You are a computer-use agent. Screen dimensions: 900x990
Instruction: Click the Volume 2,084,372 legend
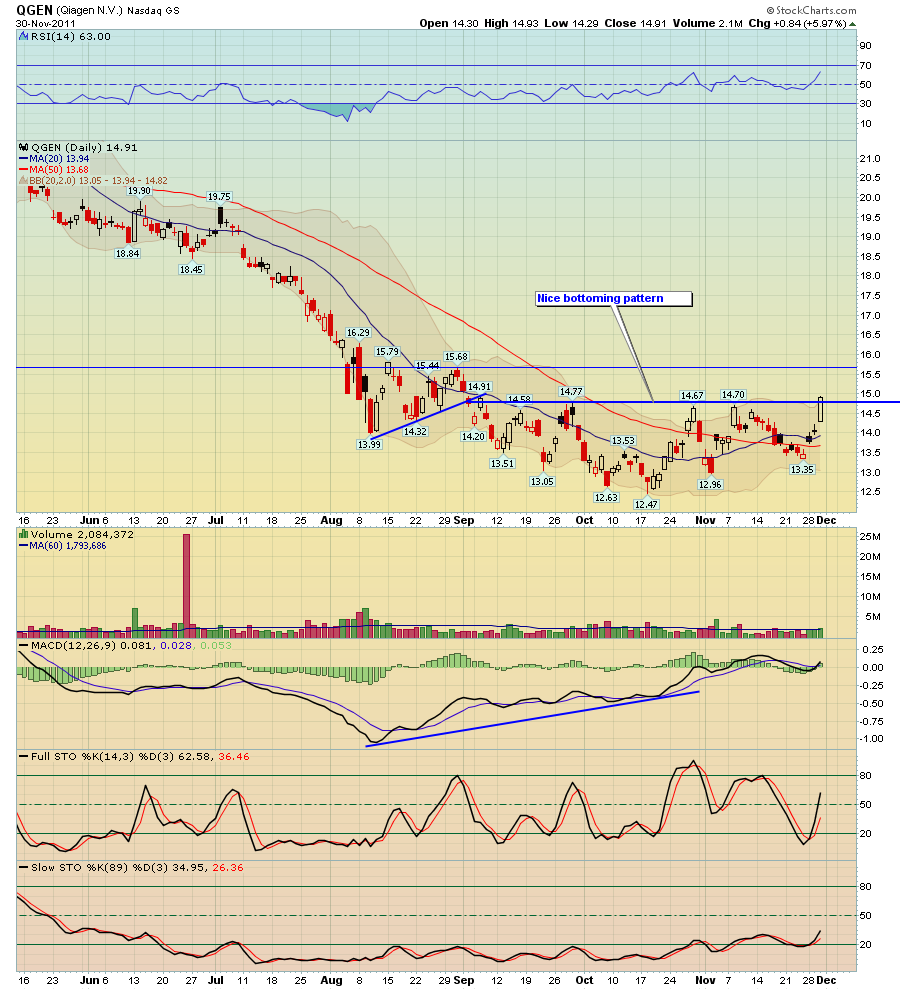tap(76, 535)
